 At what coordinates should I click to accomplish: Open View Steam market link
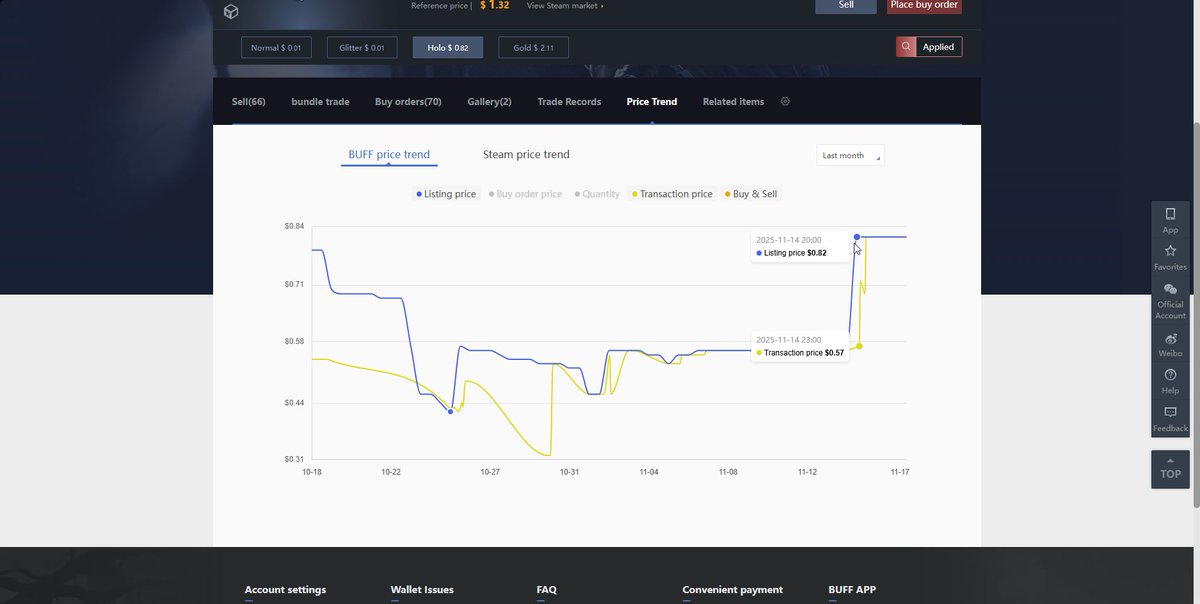[565, 6]
